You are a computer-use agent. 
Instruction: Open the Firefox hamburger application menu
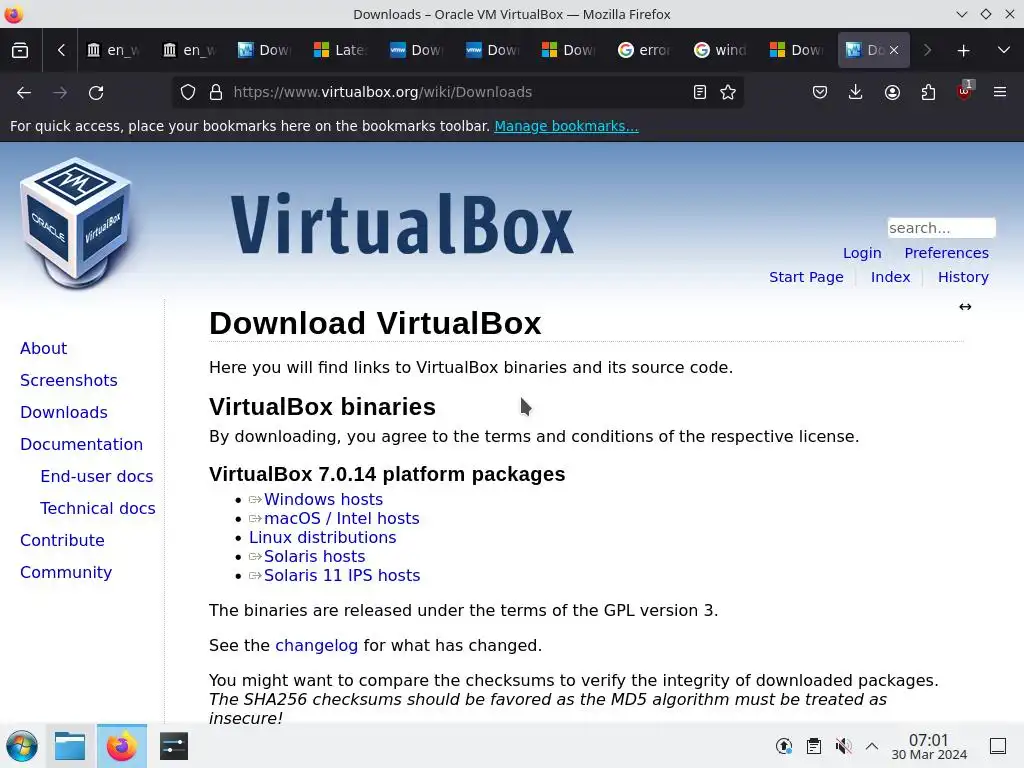1000,93
